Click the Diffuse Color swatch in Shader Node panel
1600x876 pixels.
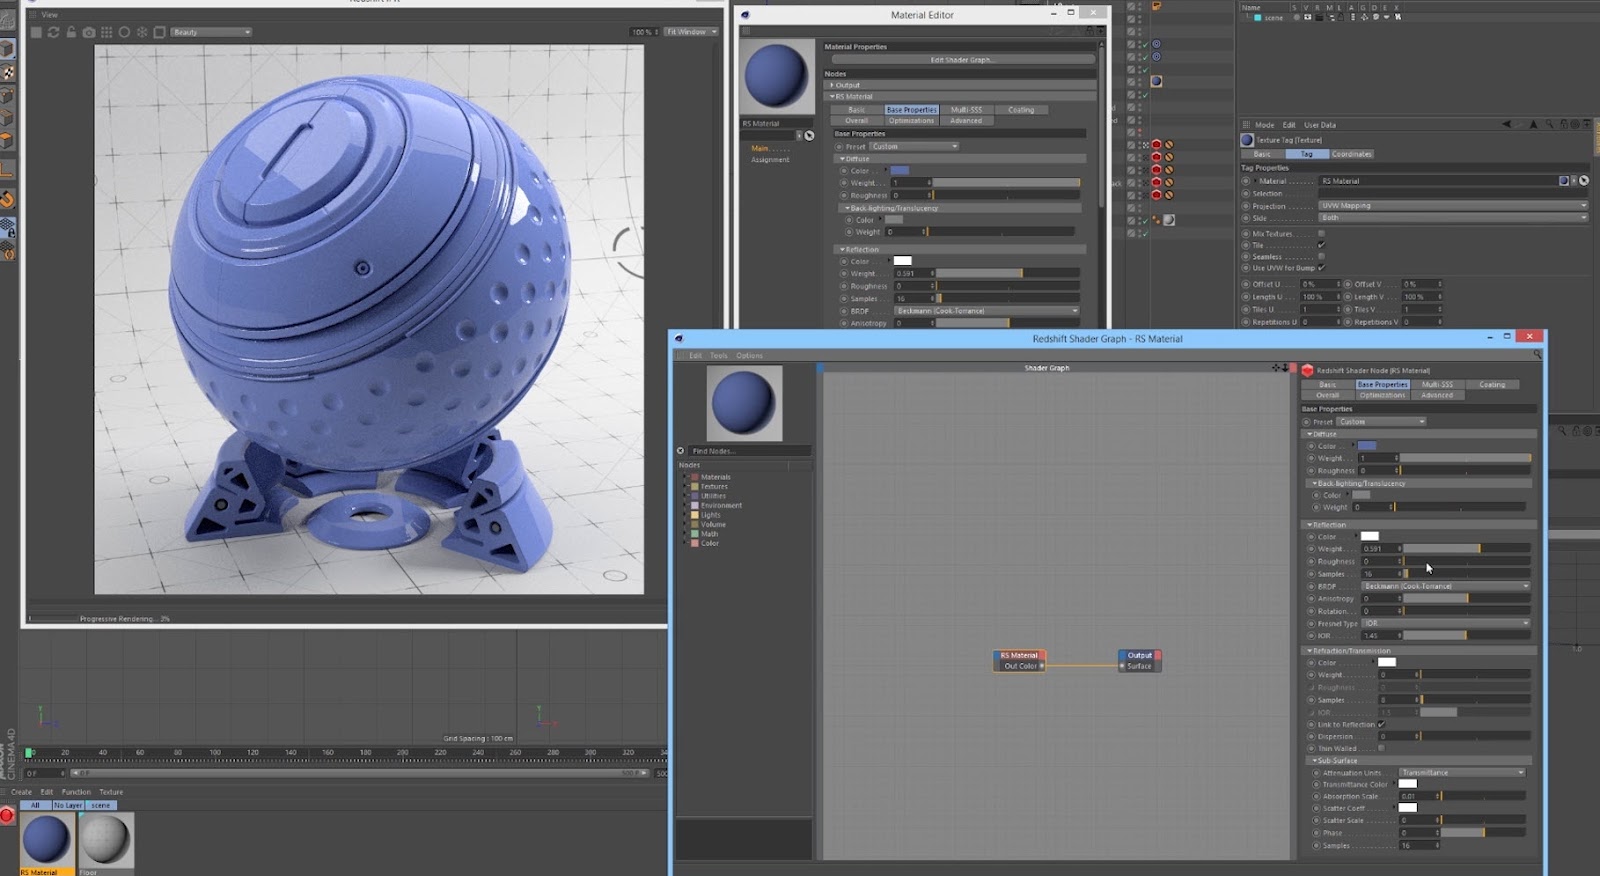1367,446
